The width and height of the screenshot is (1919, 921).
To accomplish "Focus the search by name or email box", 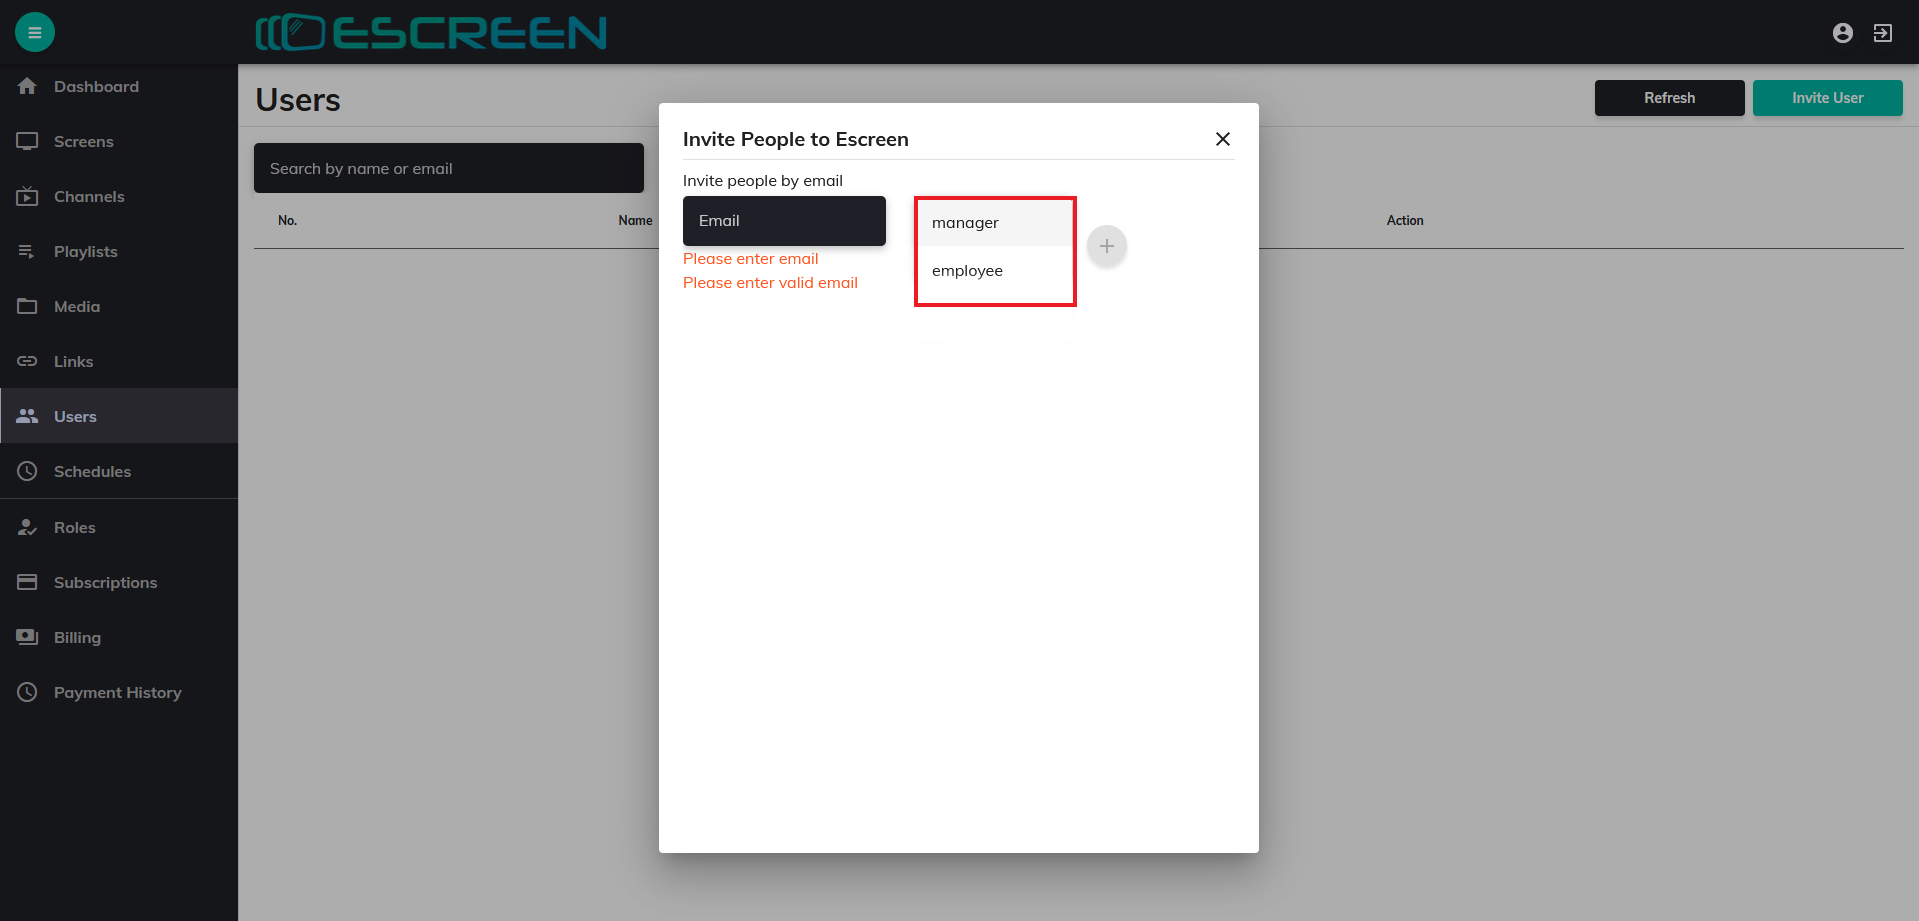I will (x=448, y=168).
